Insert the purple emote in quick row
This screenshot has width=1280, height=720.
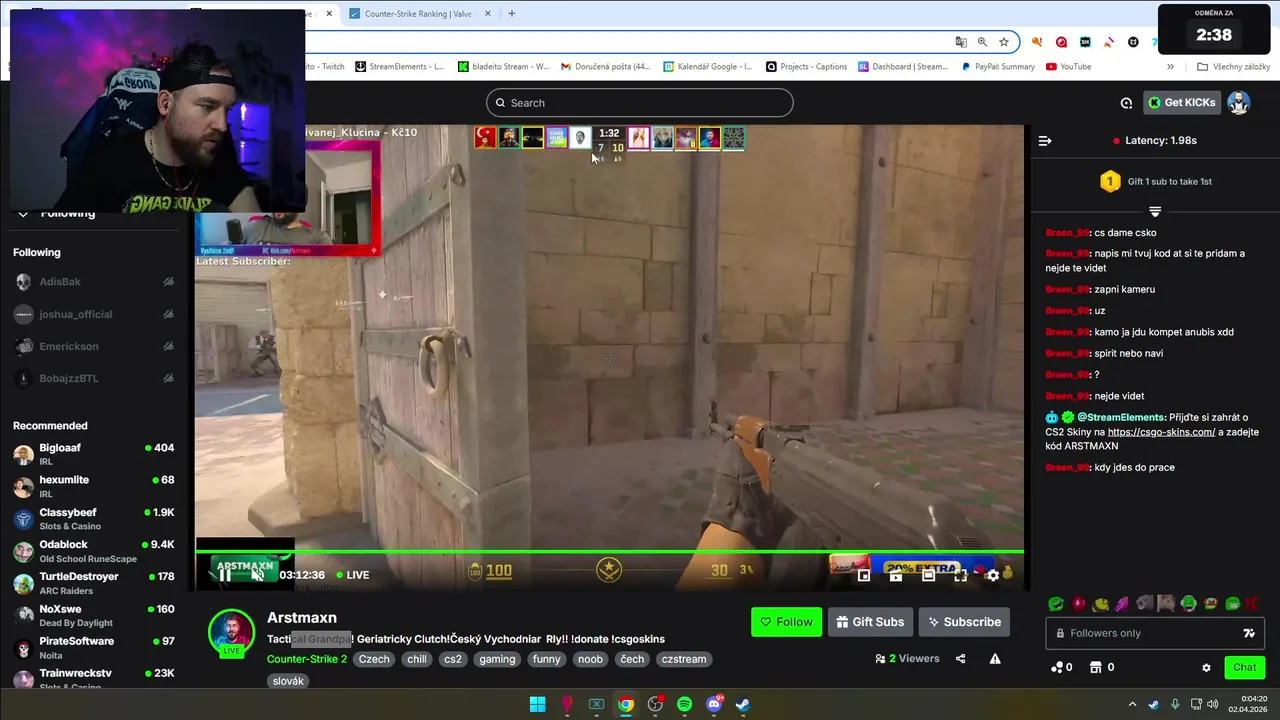(x=1122, y=604)
